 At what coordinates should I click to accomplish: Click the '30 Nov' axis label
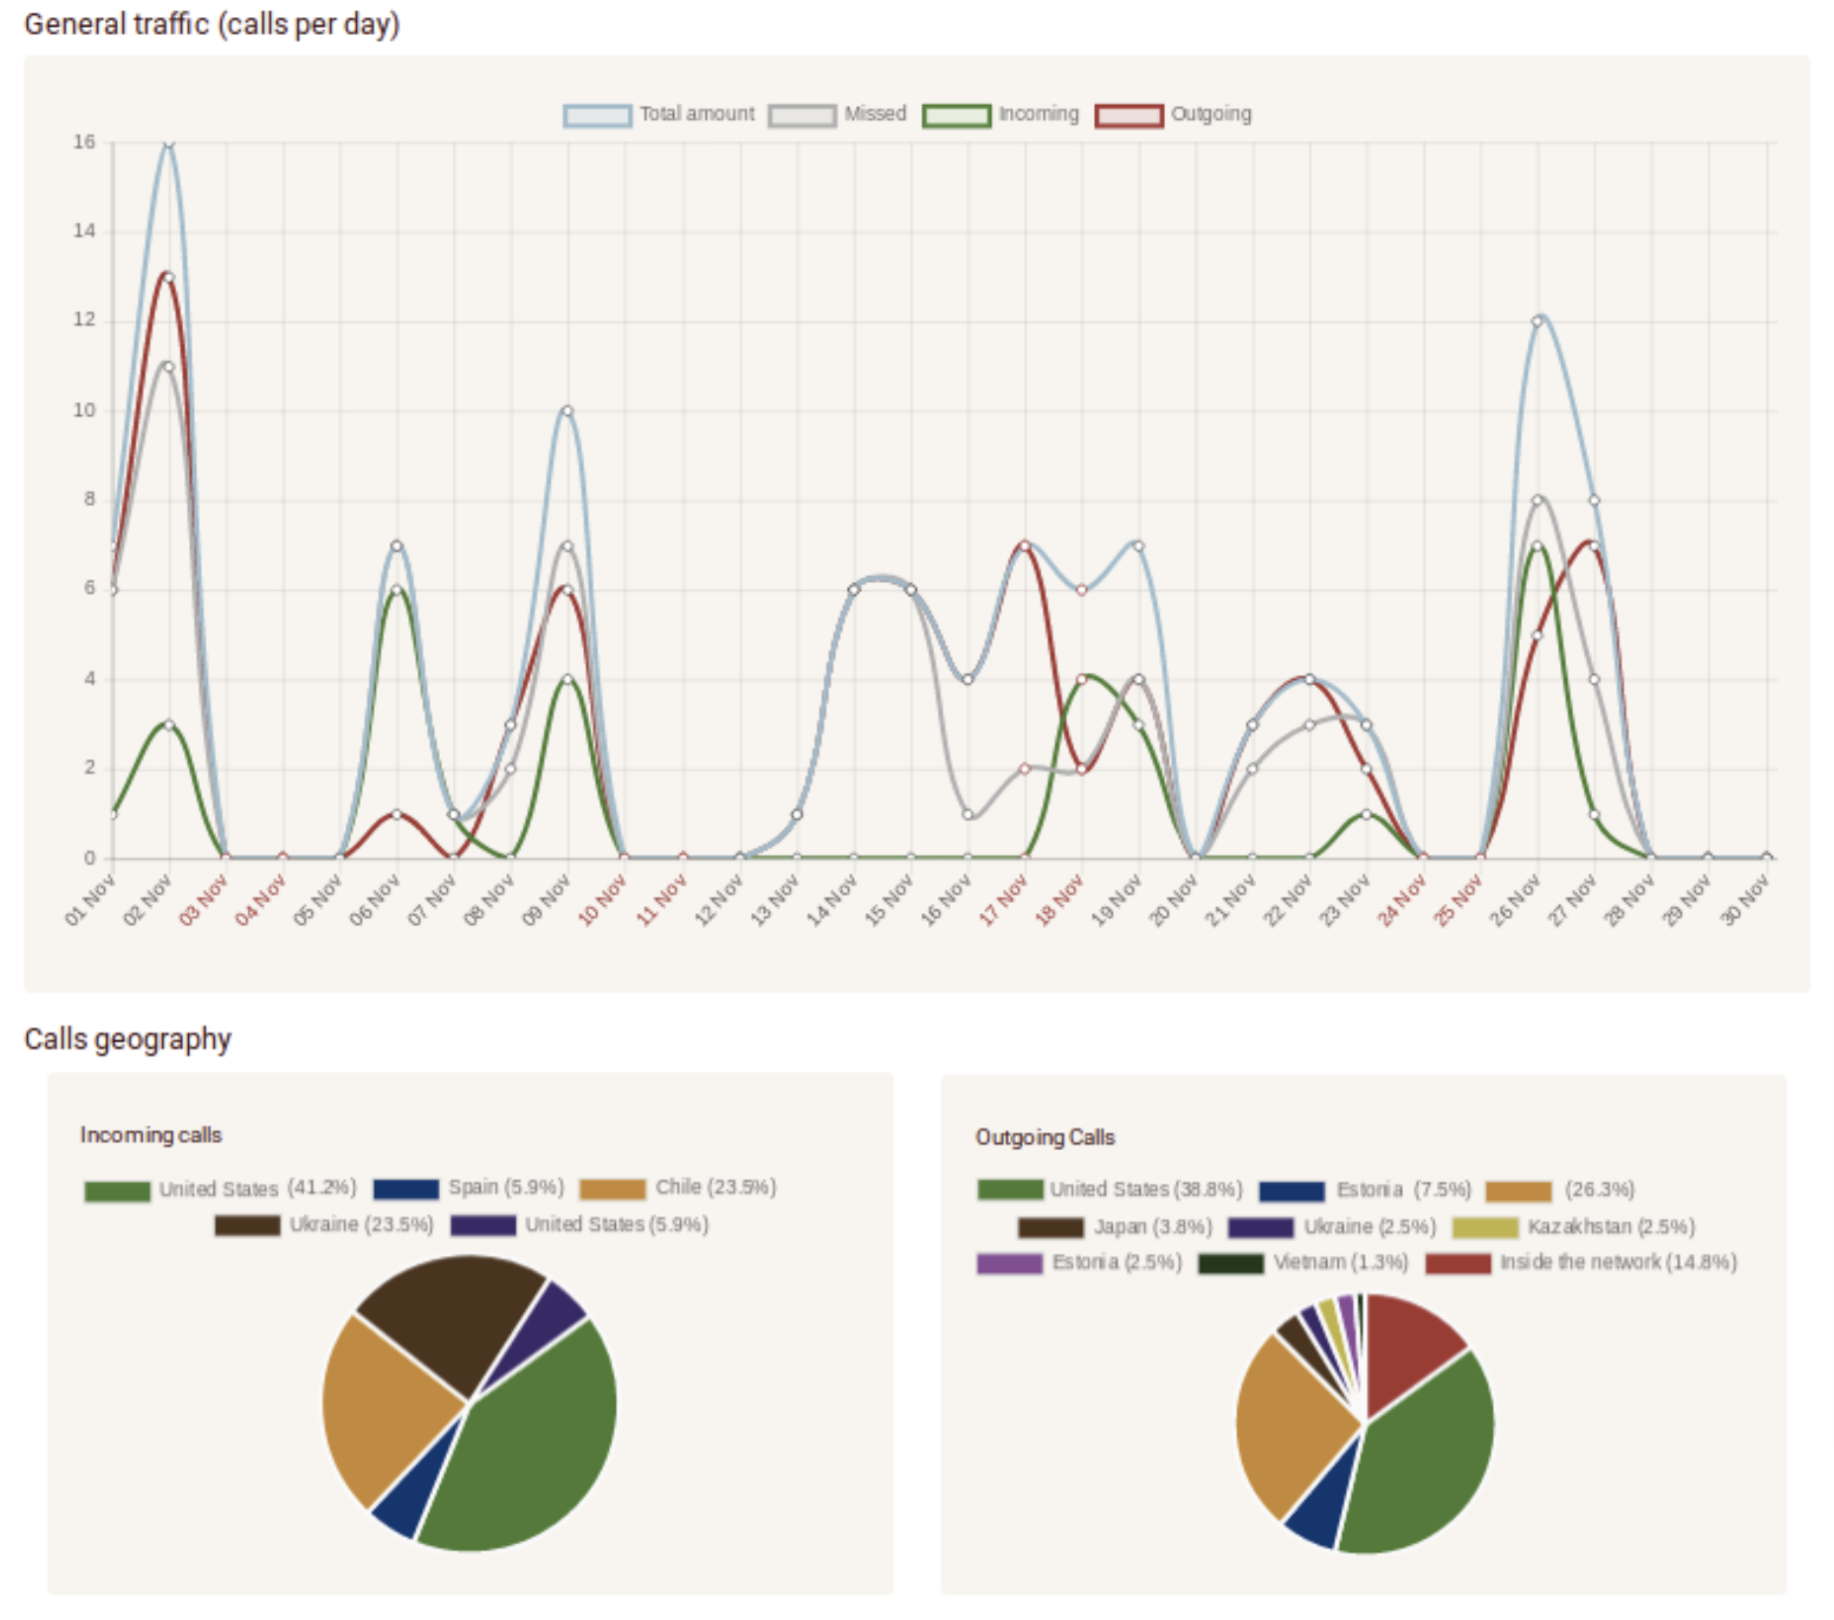coord(1744,900)
